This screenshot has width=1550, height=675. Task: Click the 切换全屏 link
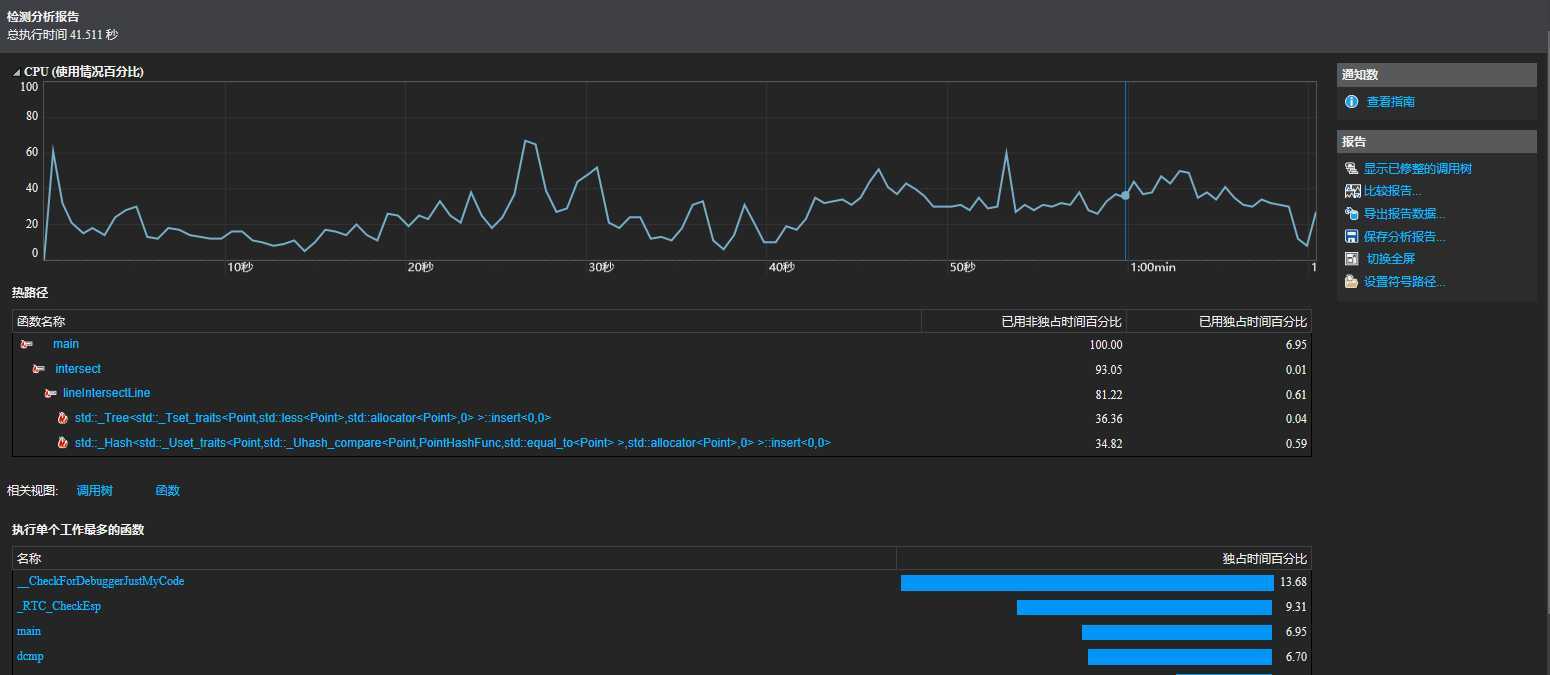tap(1391, 259)
